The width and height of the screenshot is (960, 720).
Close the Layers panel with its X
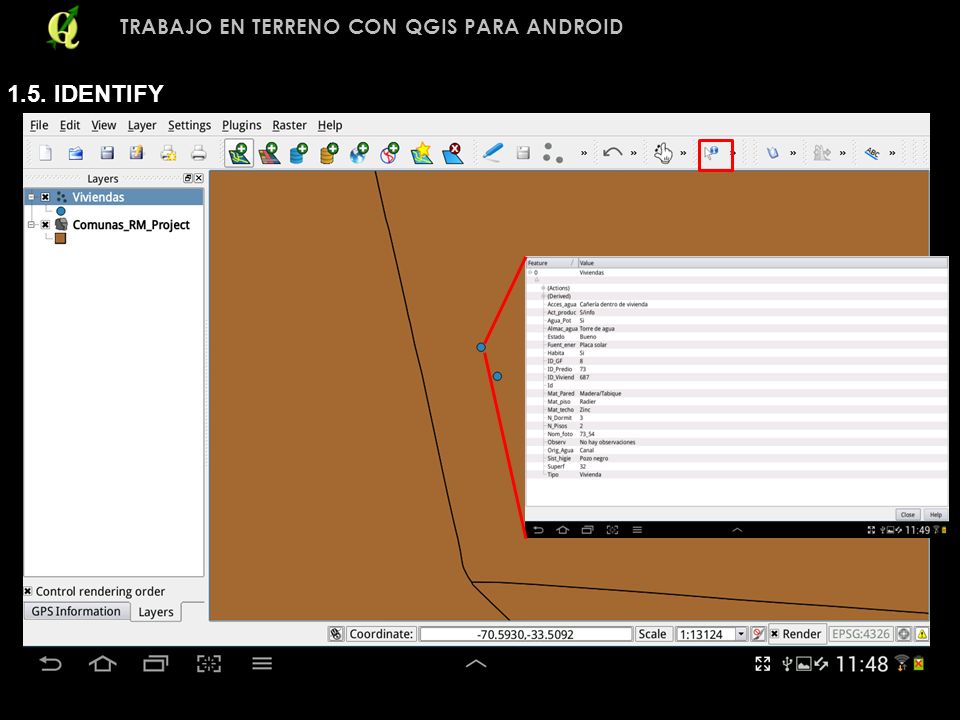coord(198,178)
